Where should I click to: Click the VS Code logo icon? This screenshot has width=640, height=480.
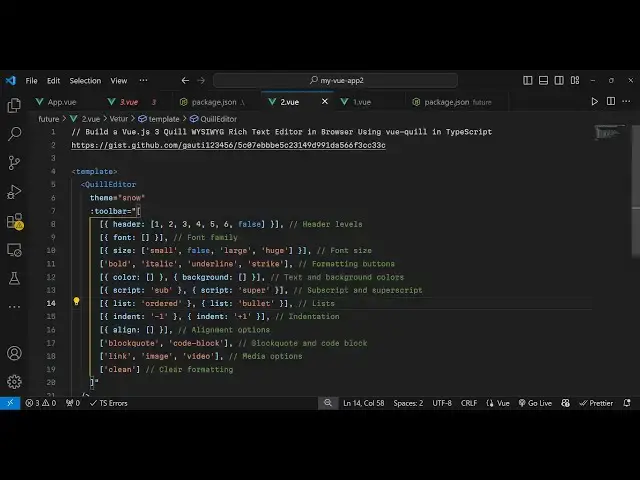[x=11, y=80]
